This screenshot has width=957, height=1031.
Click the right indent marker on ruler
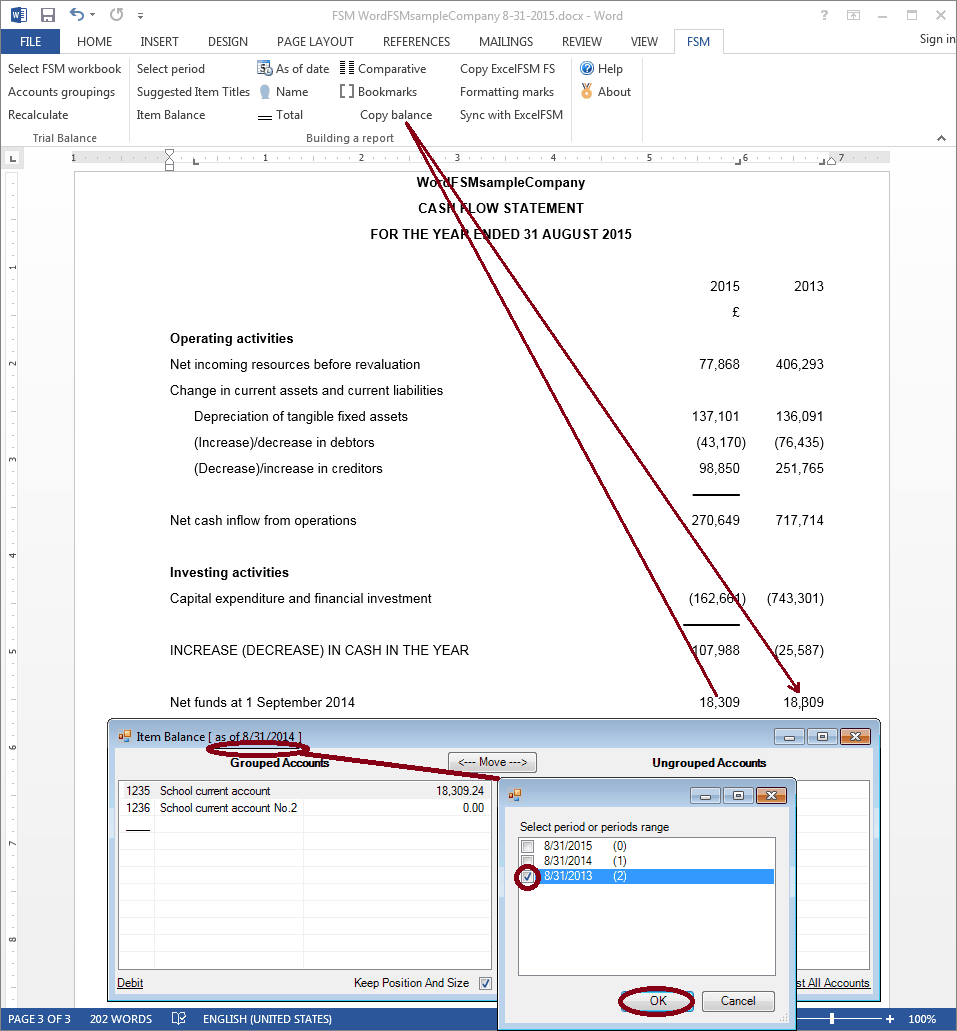[x=831, y=160]
